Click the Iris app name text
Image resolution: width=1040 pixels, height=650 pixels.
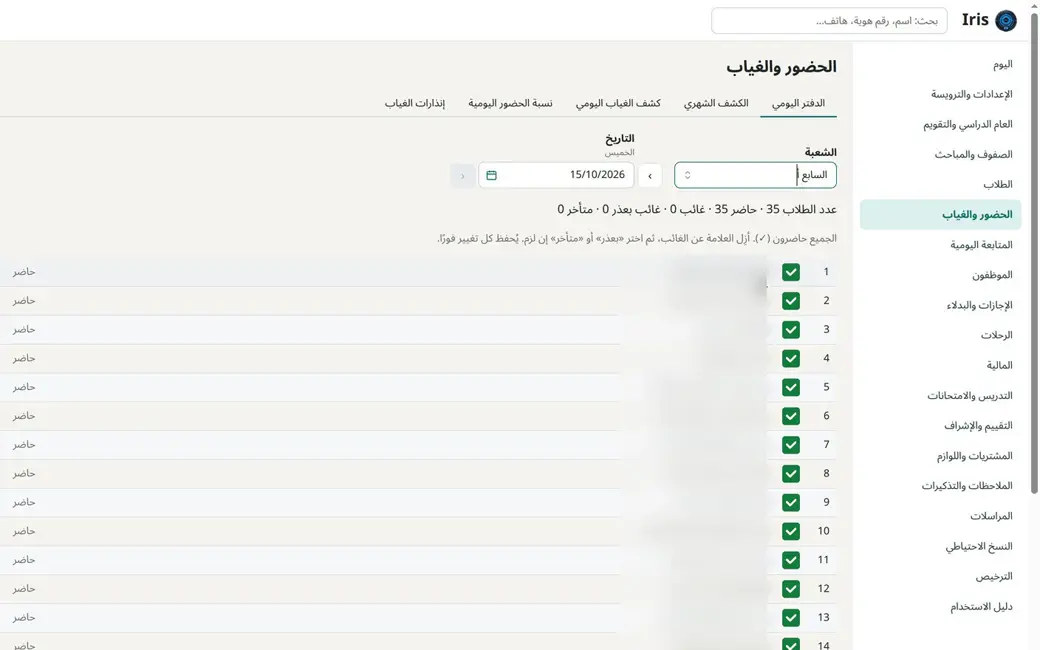[x=975, y=20]
